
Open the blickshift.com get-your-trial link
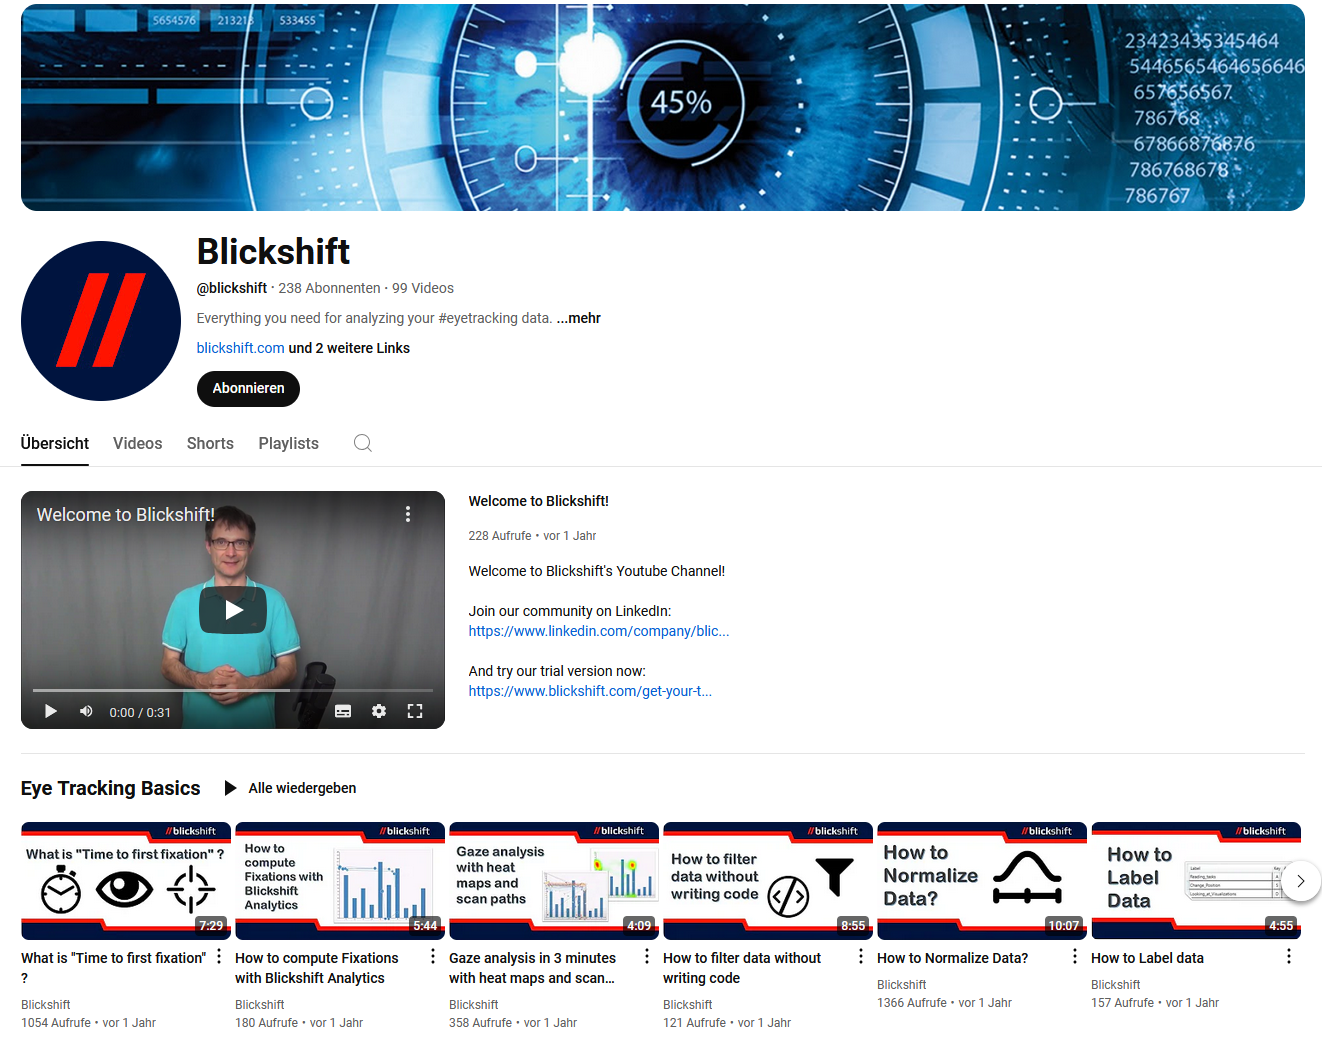(590, 691)
